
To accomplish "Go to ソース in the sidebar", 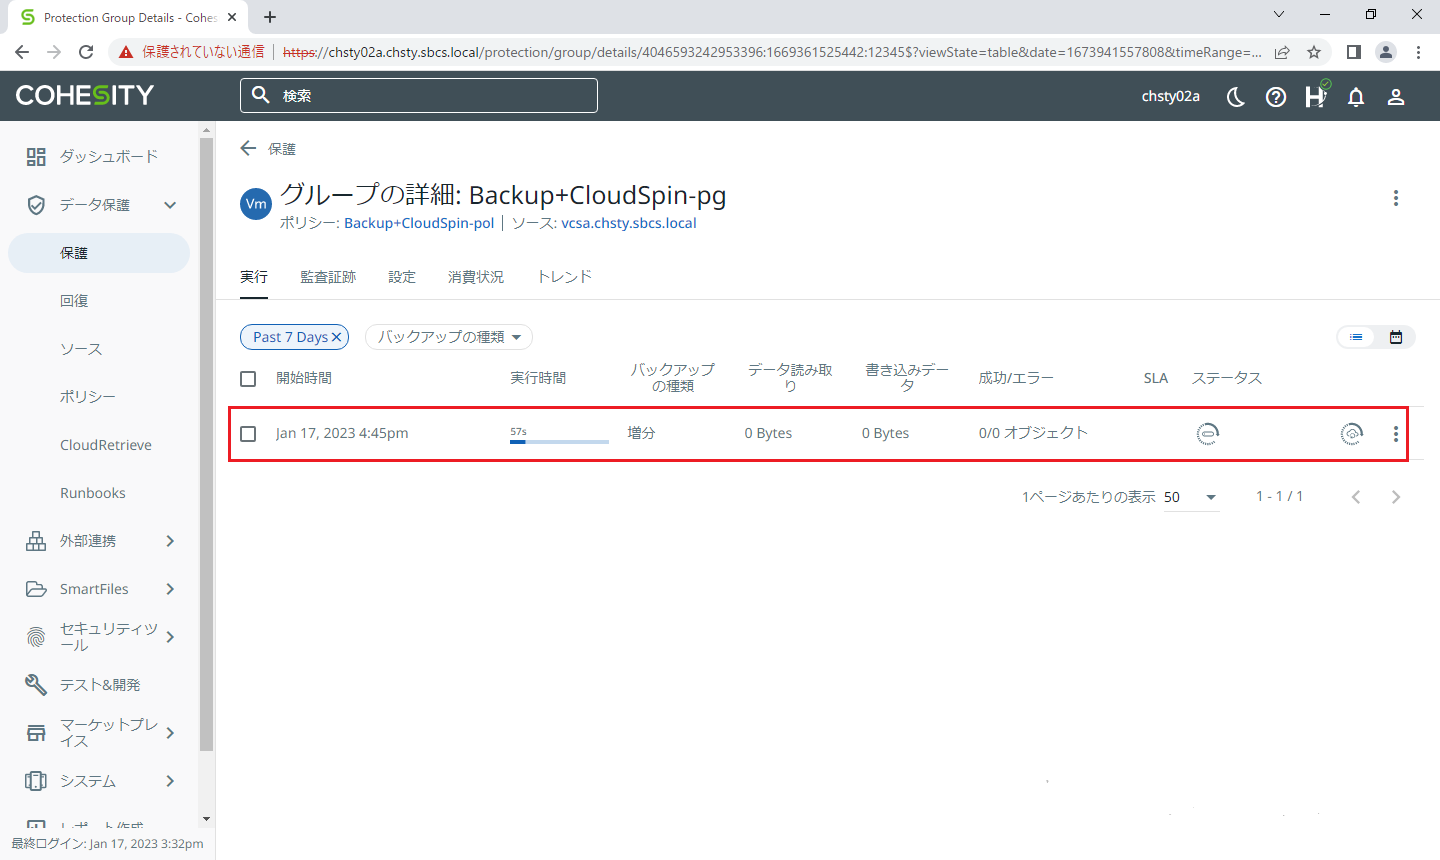I will [x=81, y=349].
